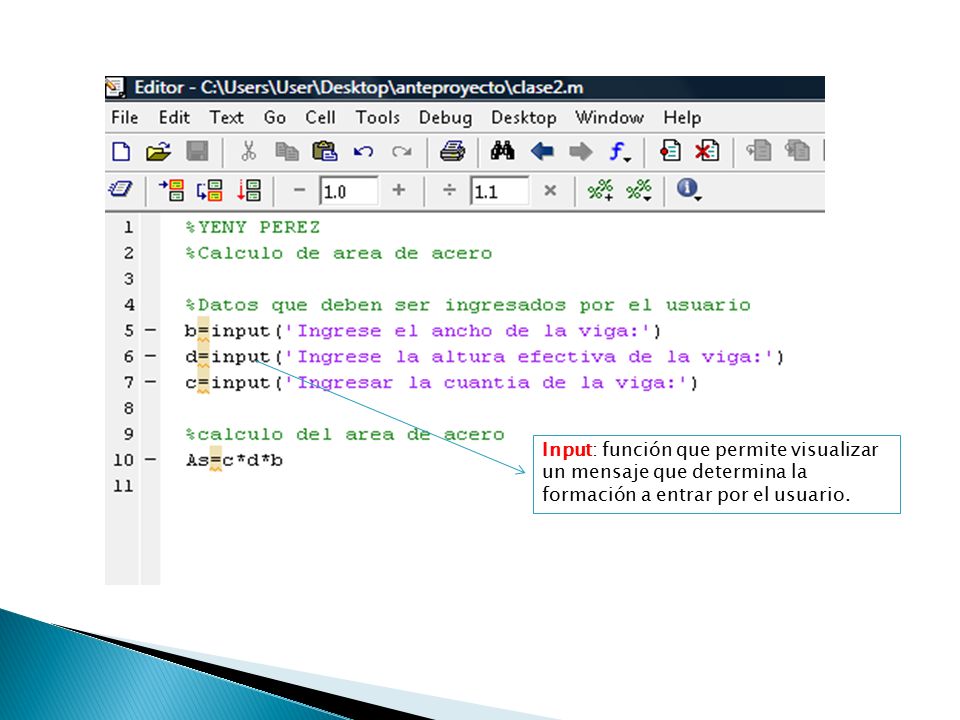Toggle breakpoint dash on line 10
Screen dimensions: 960x720
[150, 459]
